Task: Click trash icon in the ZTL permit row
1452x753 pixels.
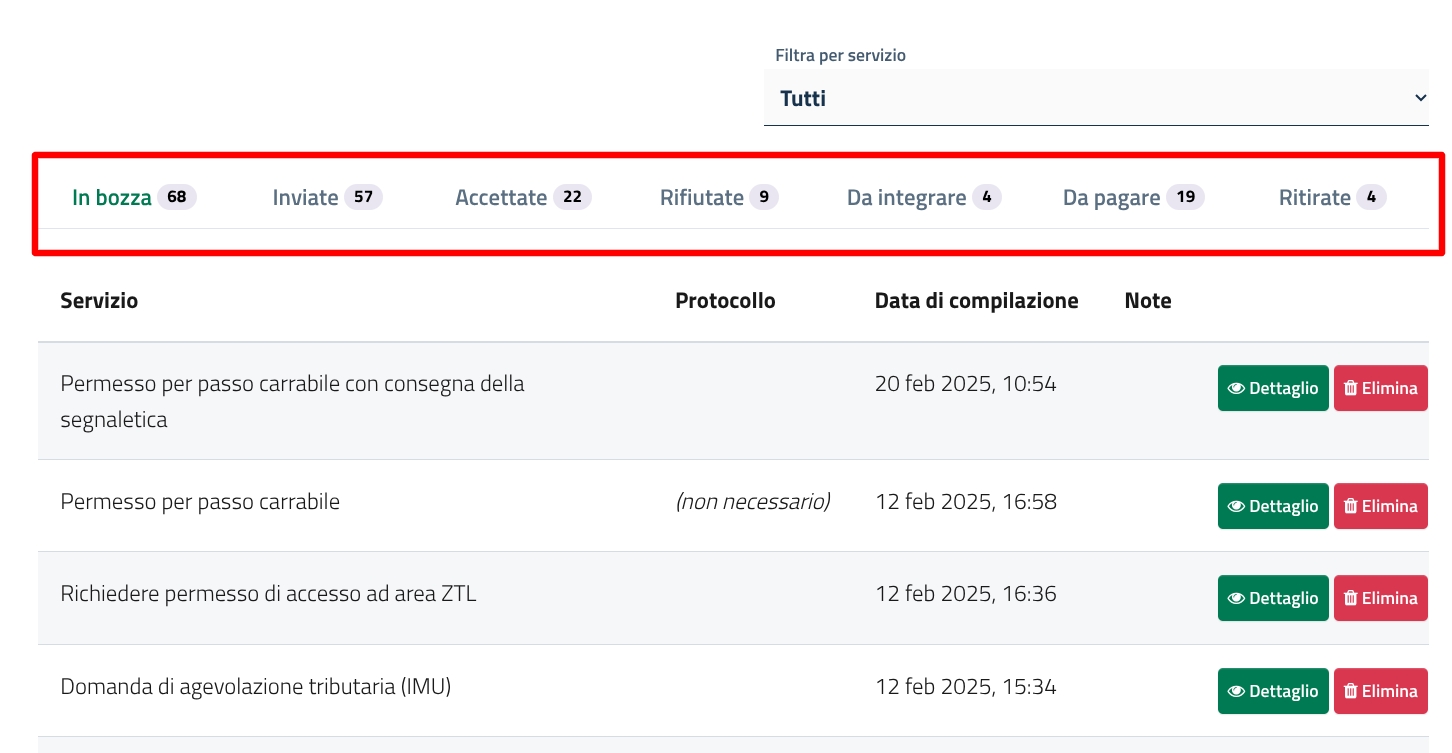Action: click(1350, 598)
